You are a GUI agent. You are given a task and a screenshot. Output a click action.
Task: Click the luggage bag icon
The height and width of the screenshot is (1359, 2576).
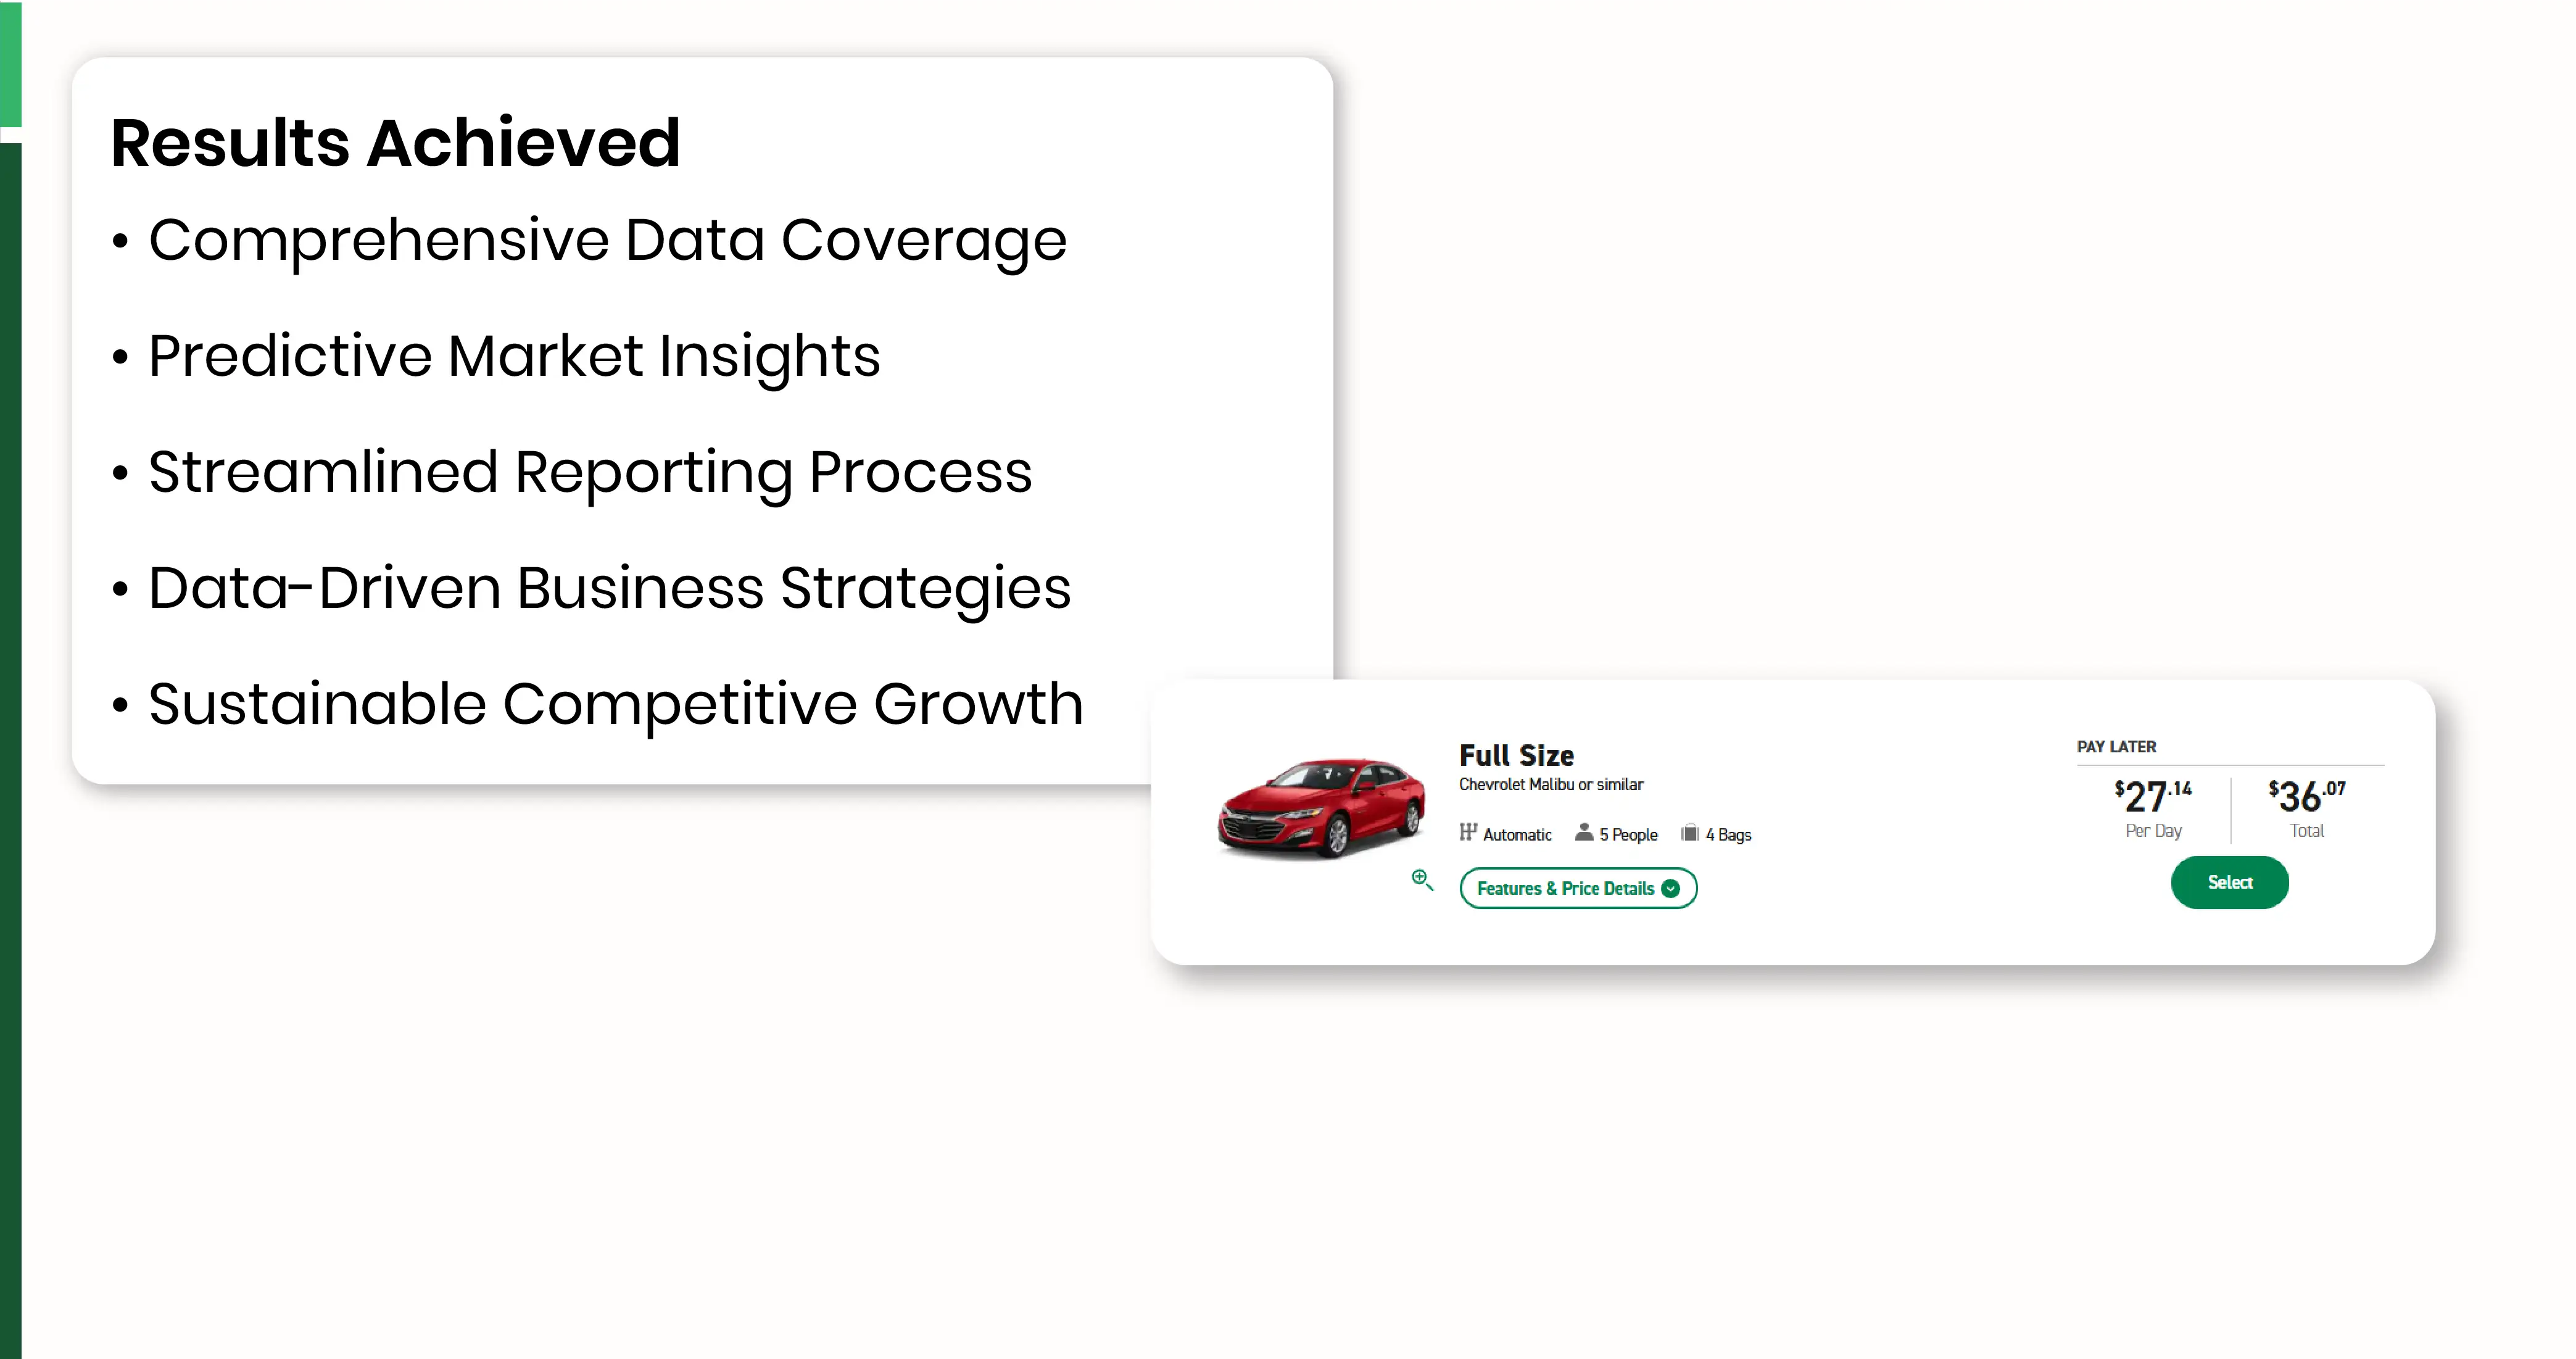tap(1690, 832)
